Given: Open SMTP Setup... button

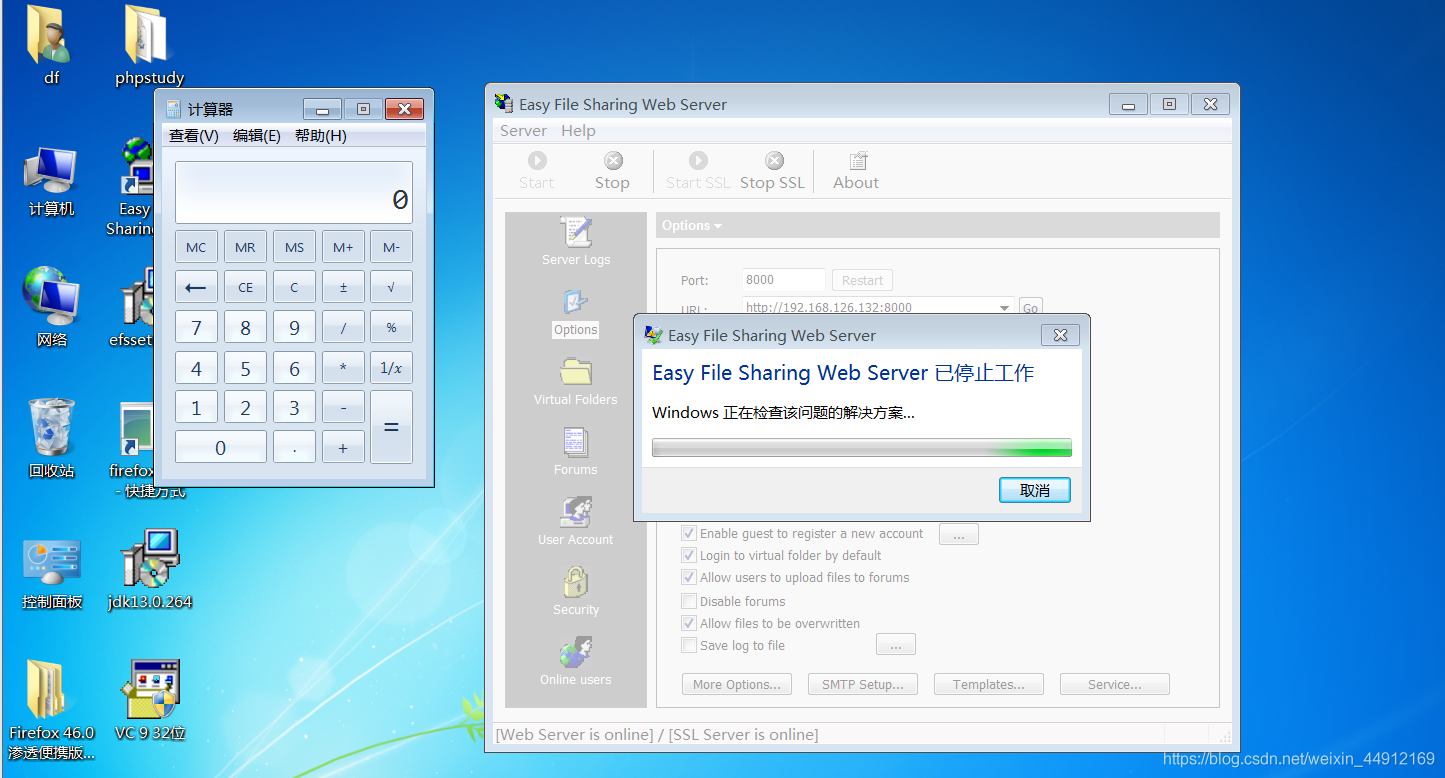Looking at the screenshot, I should pos(862,685).
